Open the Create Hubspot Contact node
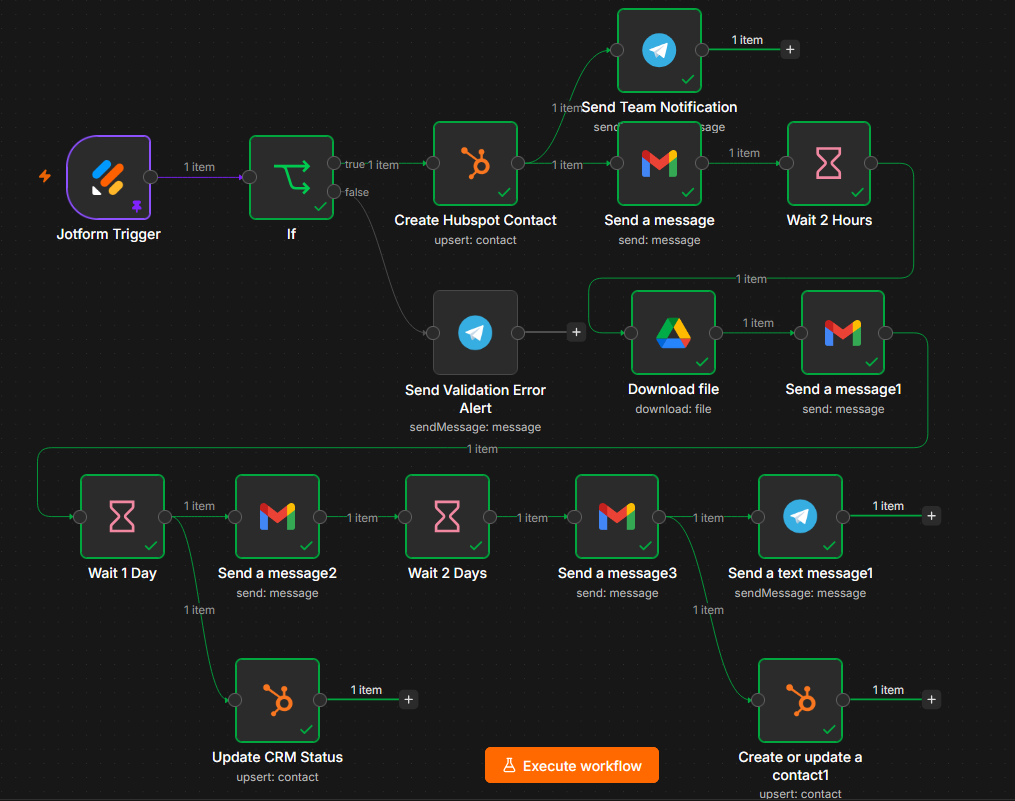The height and width of the screenshot is (801, 1015). (x=475, y=163)
